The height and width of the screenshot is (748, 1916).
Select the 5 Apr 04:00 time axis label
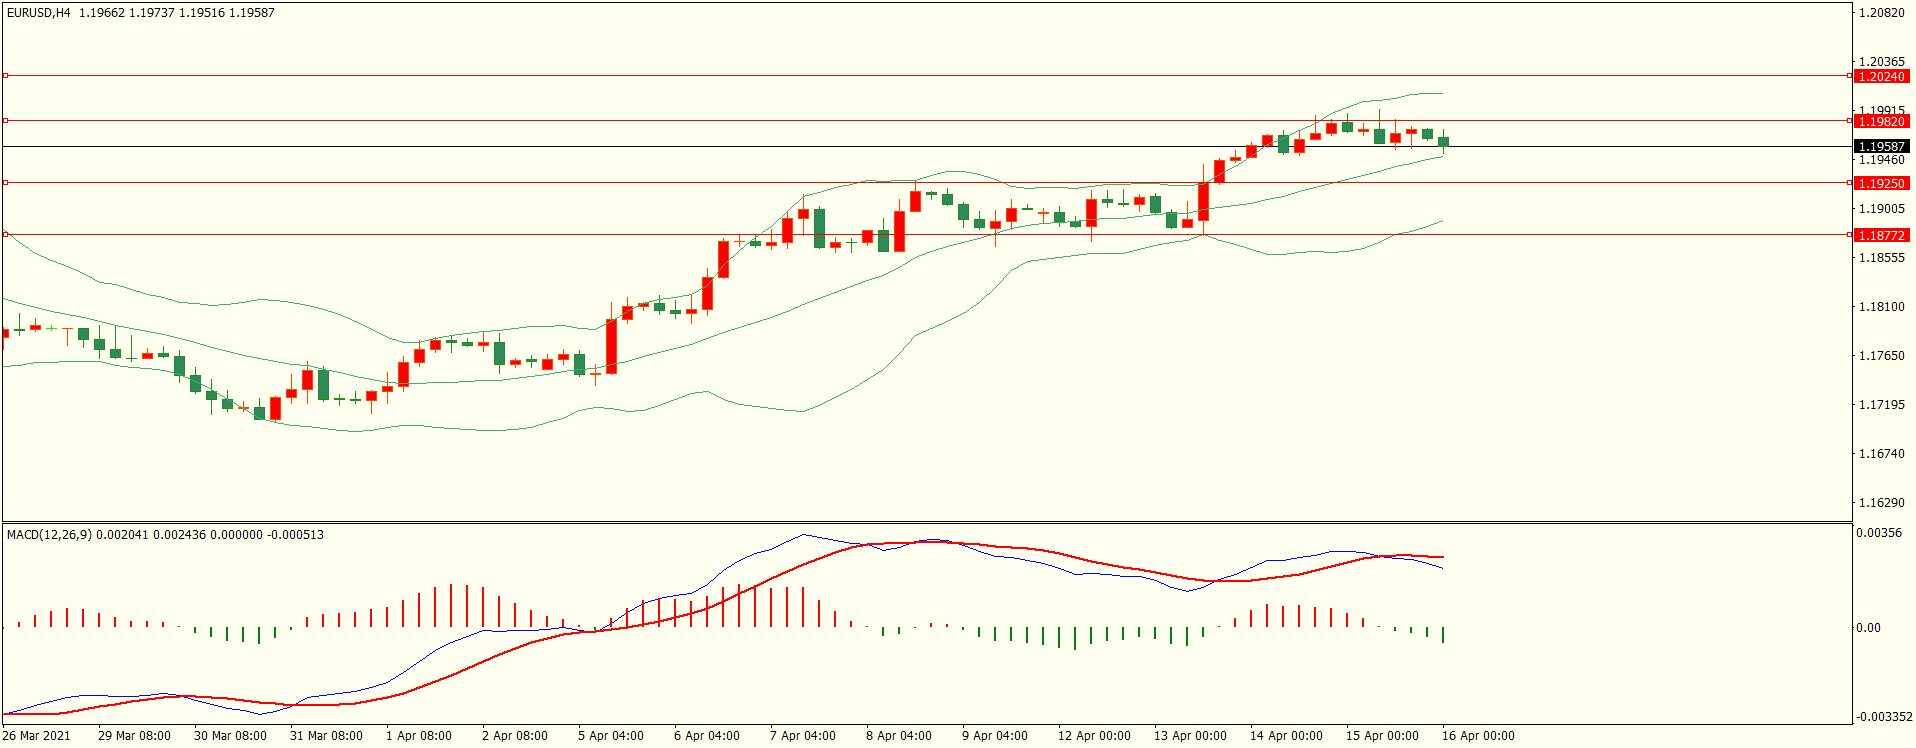coord(610,736)
